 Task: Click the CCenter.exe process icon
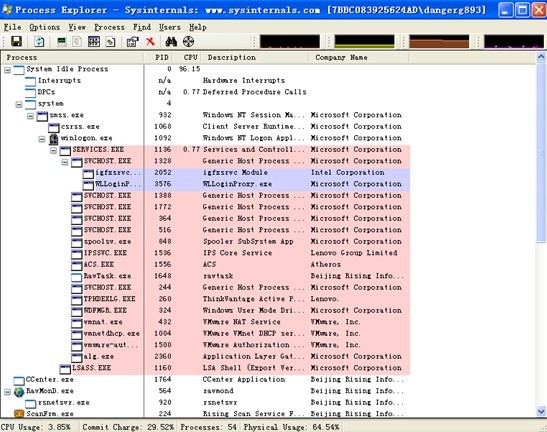point(19,380)
